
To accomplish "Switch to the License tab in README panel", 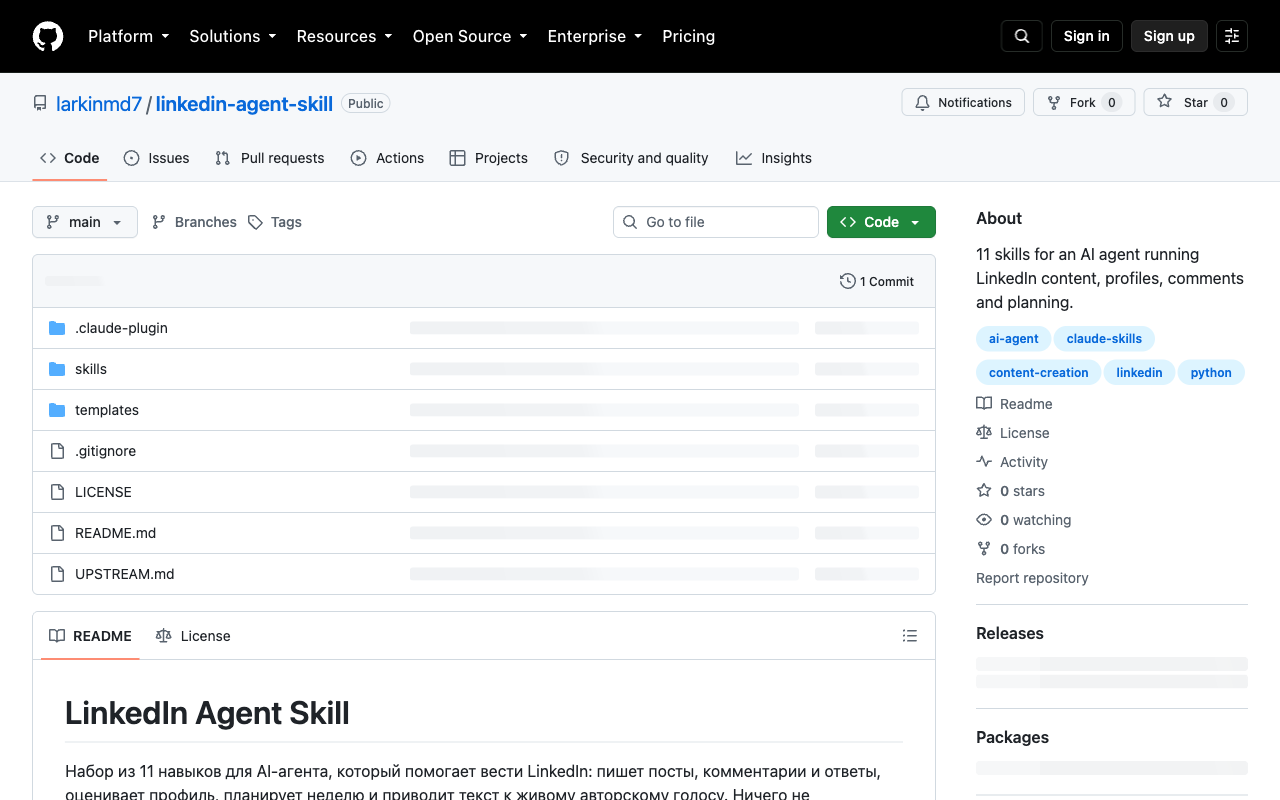I will (x=193, y=636).
